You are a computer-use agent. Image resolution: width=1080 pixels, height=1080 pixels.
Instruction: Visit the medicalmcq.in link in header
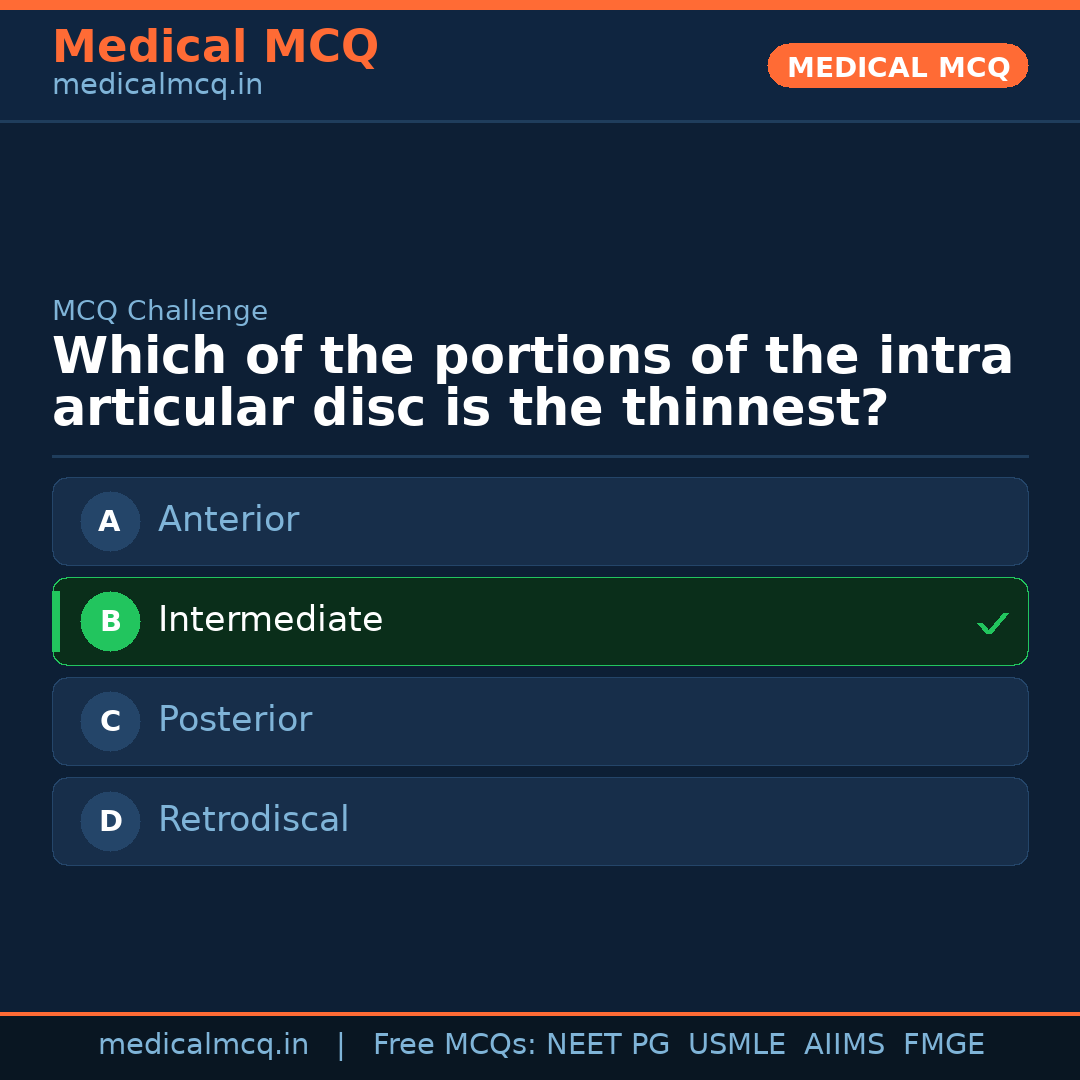(157, 85)
